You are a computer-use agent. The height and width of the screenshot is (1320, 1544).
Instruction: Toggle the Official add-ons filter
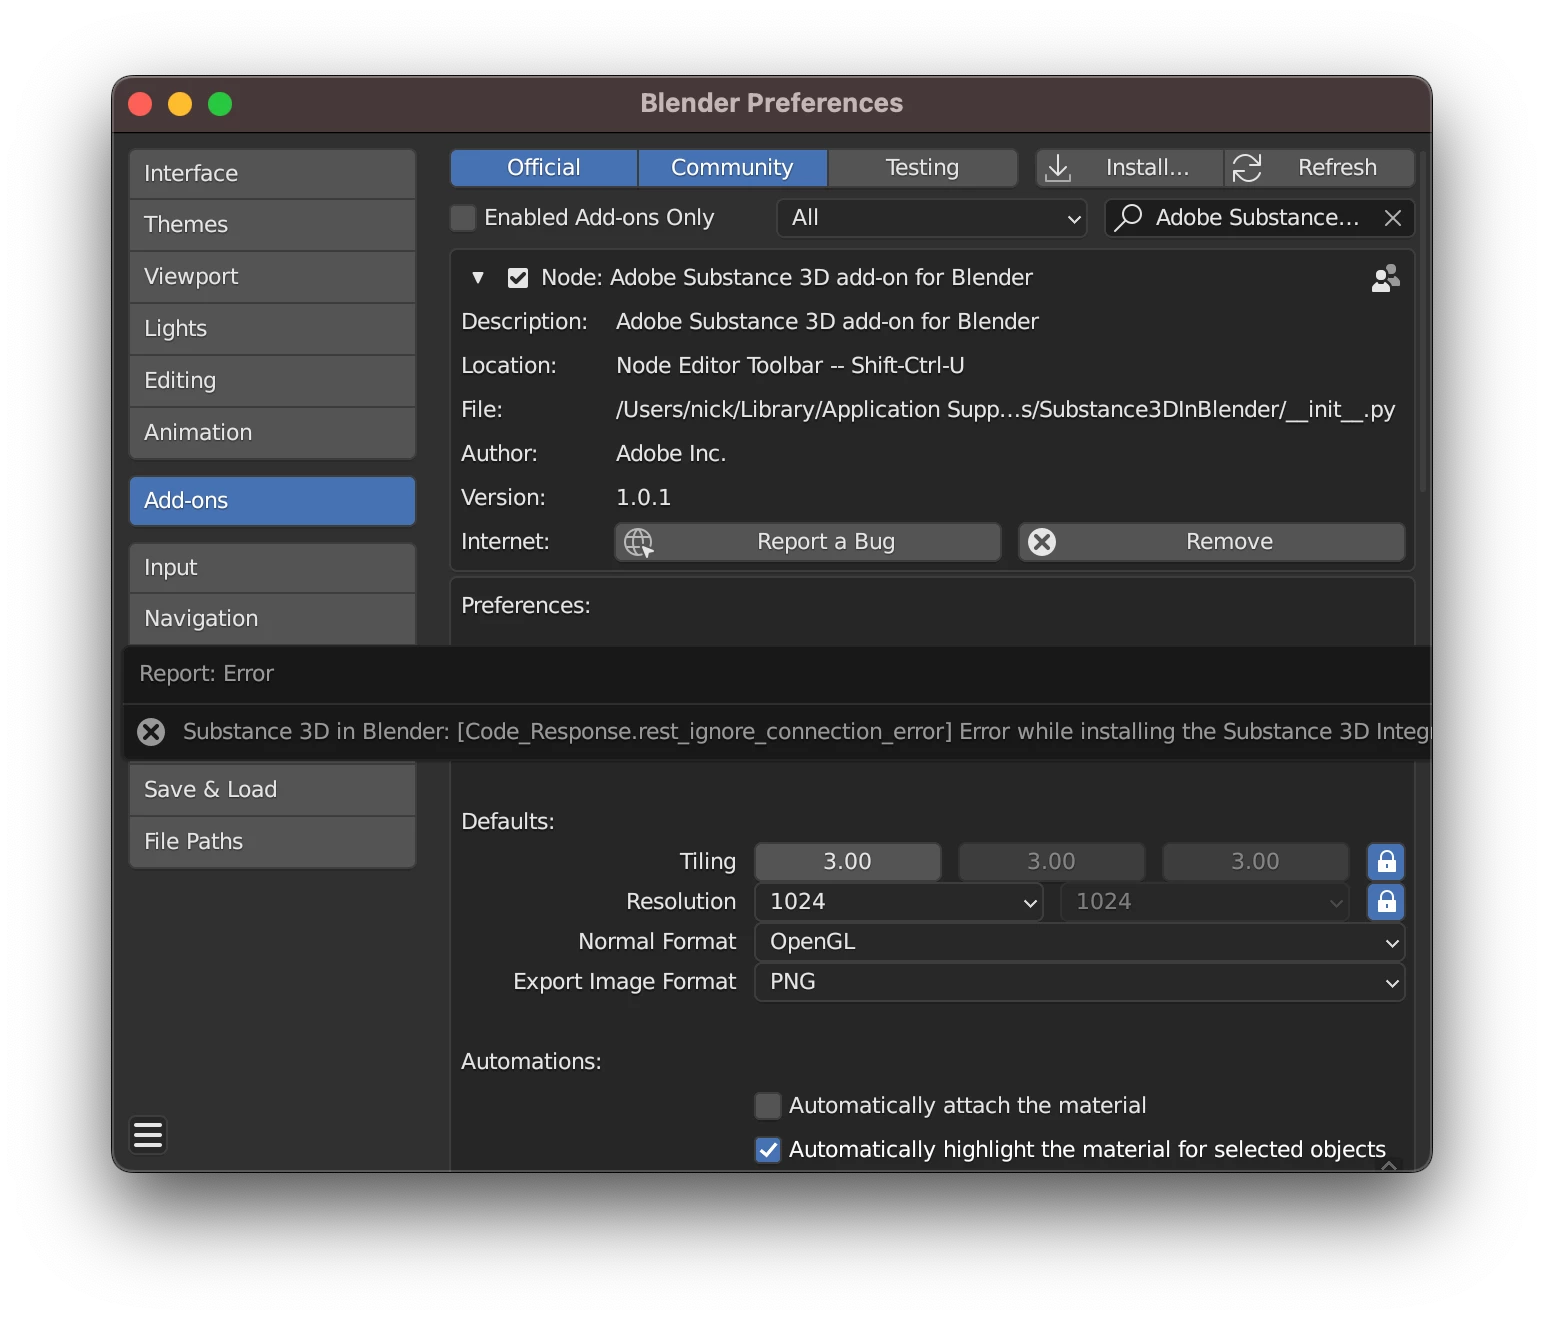[x=544, y=168]
